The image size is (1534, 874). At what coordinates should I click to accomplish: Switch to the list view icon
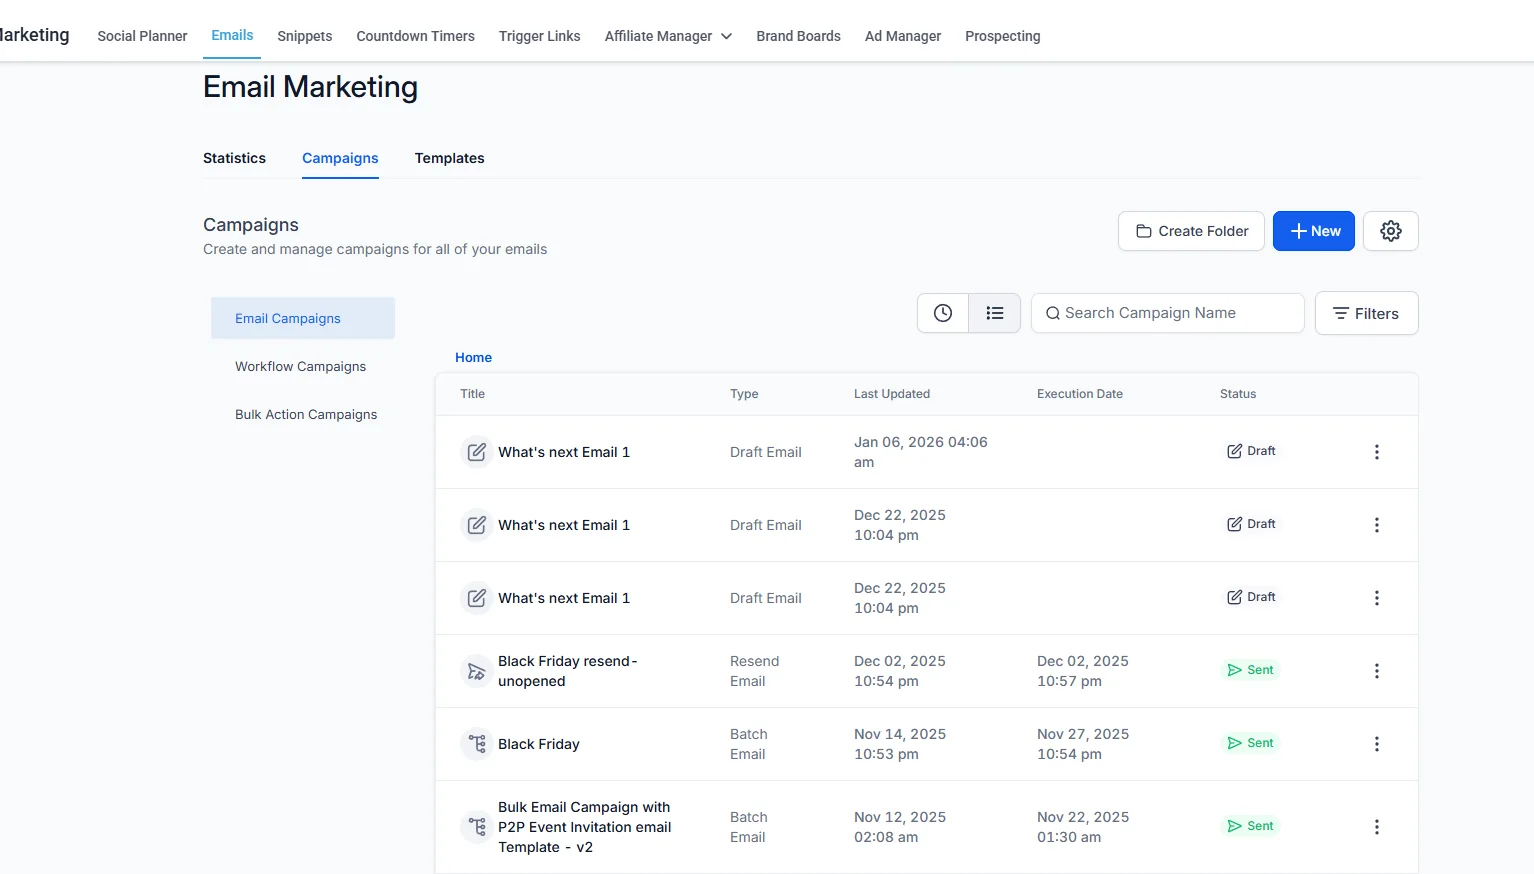[x=995, y=313]
